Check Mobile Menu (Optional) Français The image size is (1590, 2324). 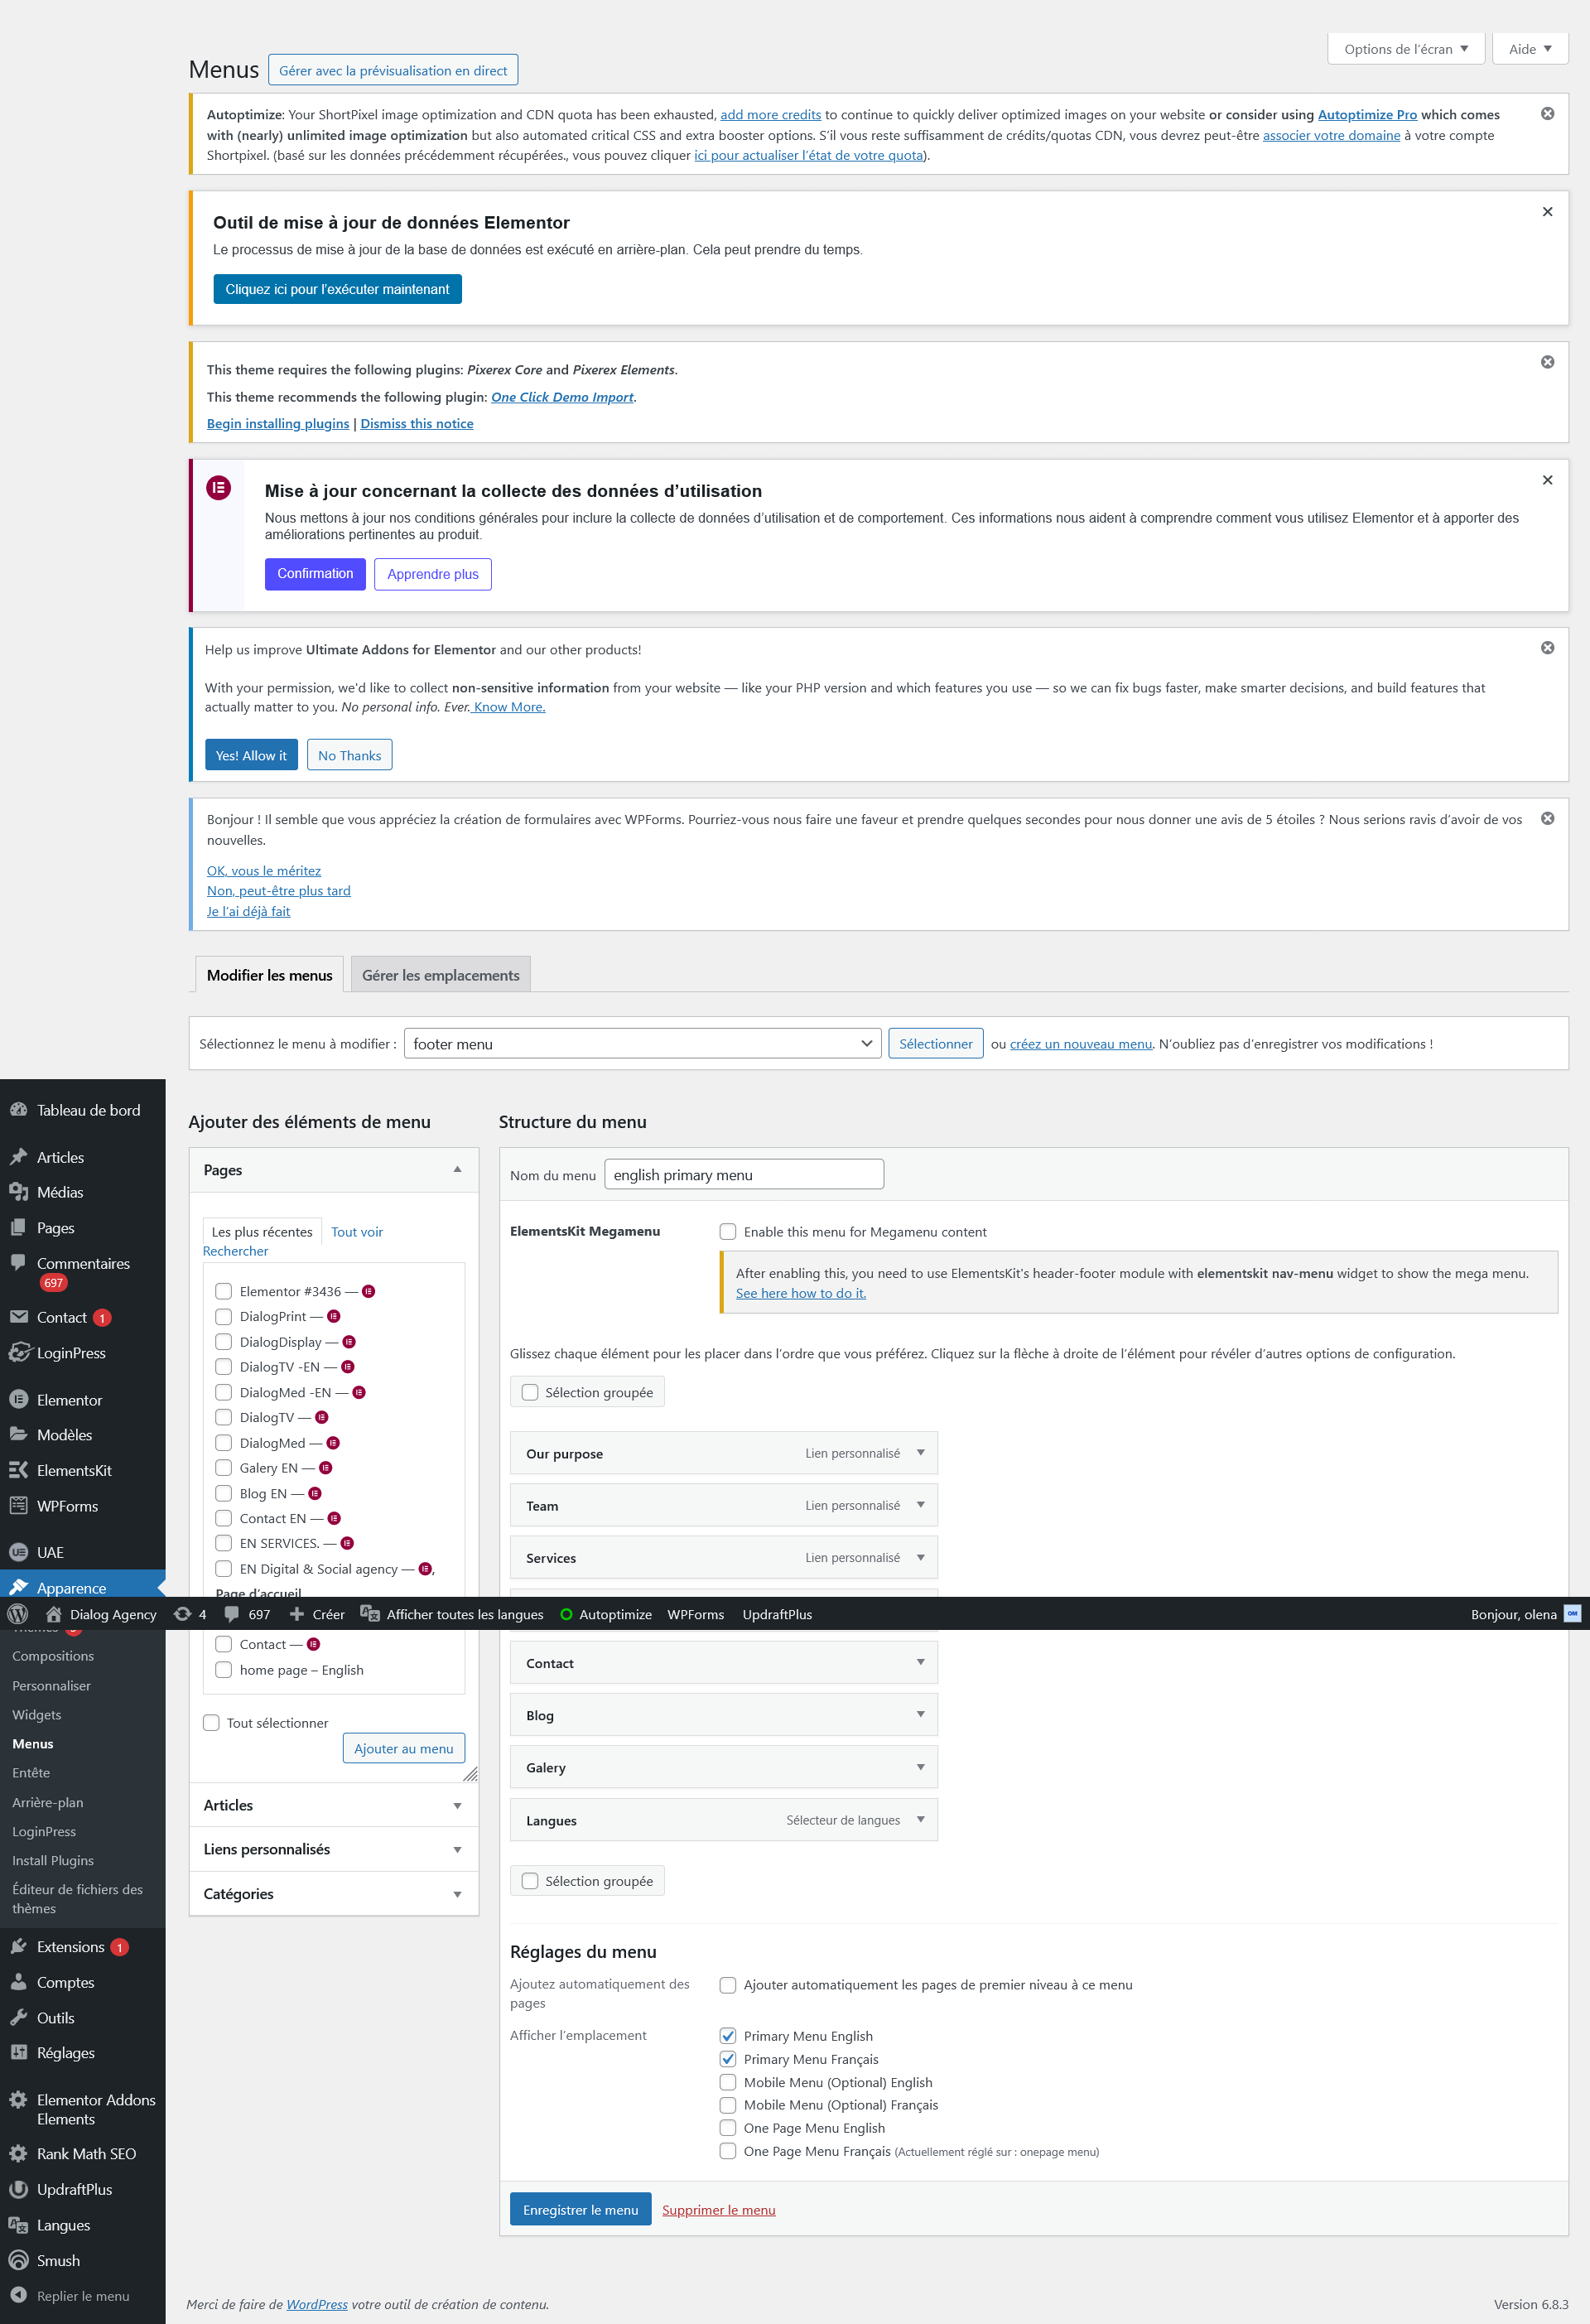pos(728,2105)
